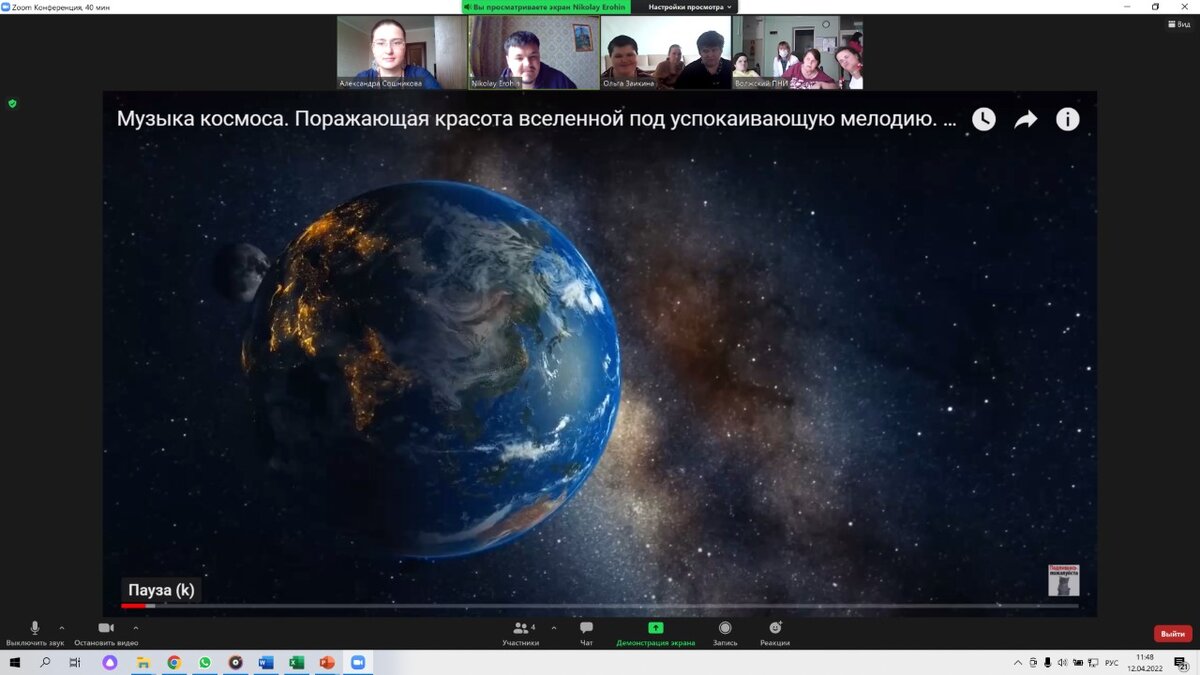Click the red Выйти leave button

click(x=1172, y=634)
